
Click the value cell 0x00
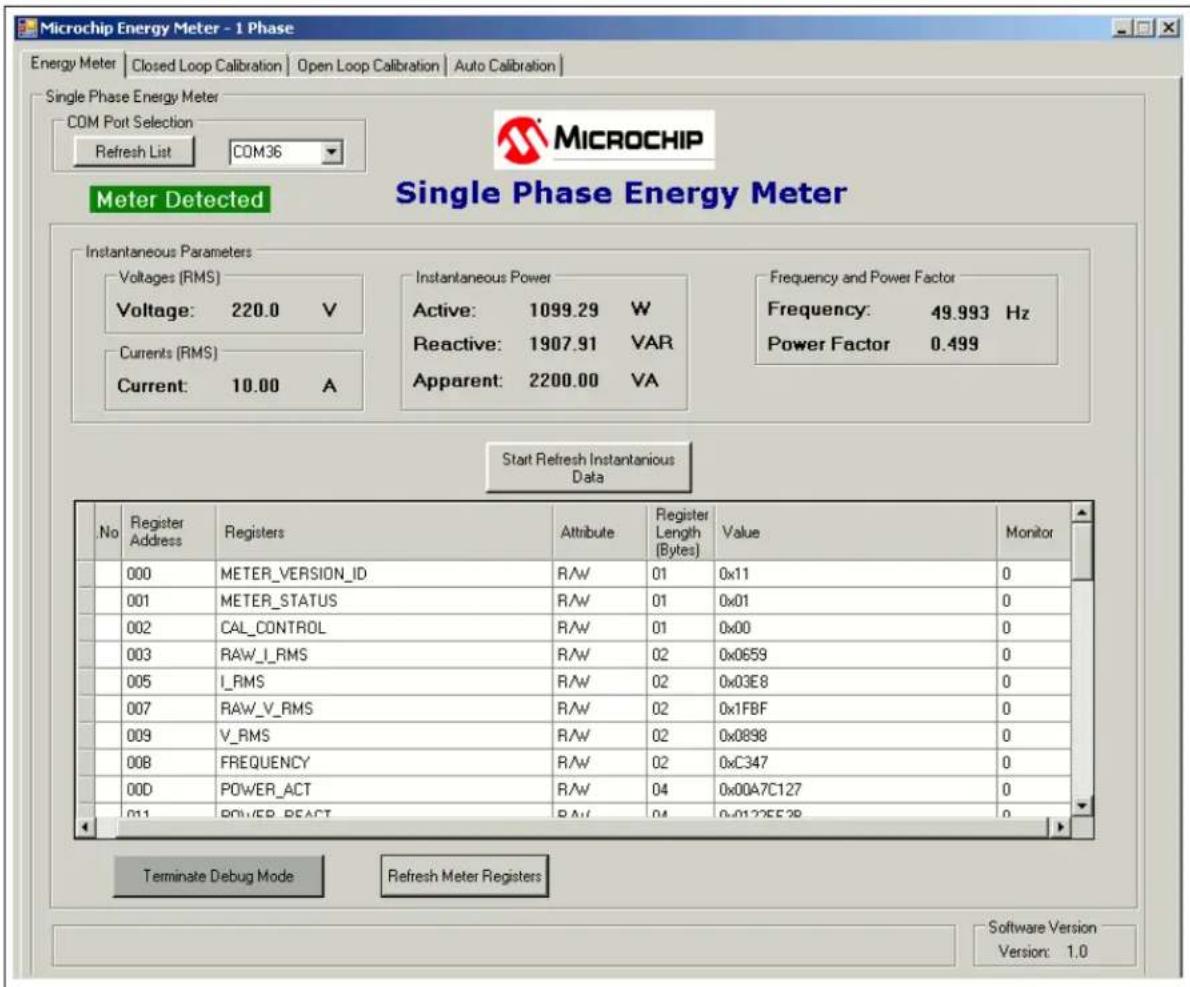pyautogui.click(x=855, y=628)
